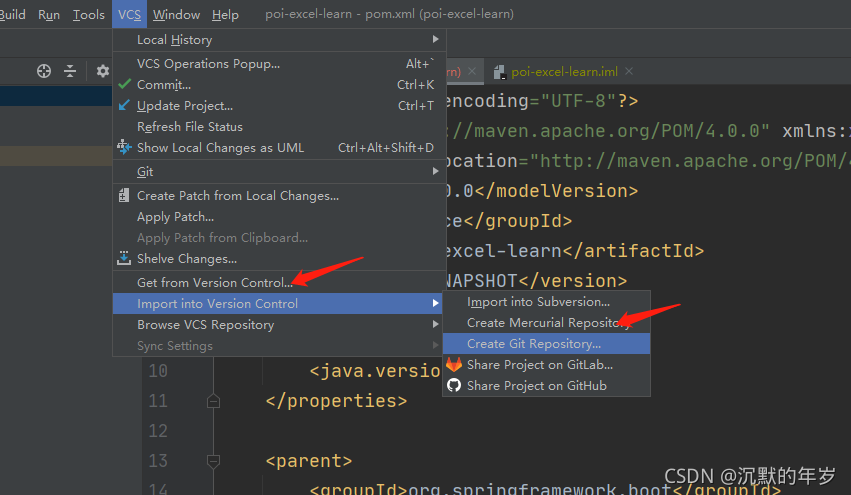Open the VCS menu in menu bar
This screenshot has height=495, width=851.
click(129, 15)
